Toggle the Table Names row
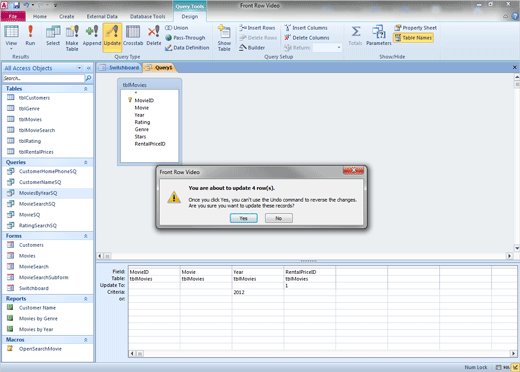Screen dimensions: 520x372 [413, 38]
